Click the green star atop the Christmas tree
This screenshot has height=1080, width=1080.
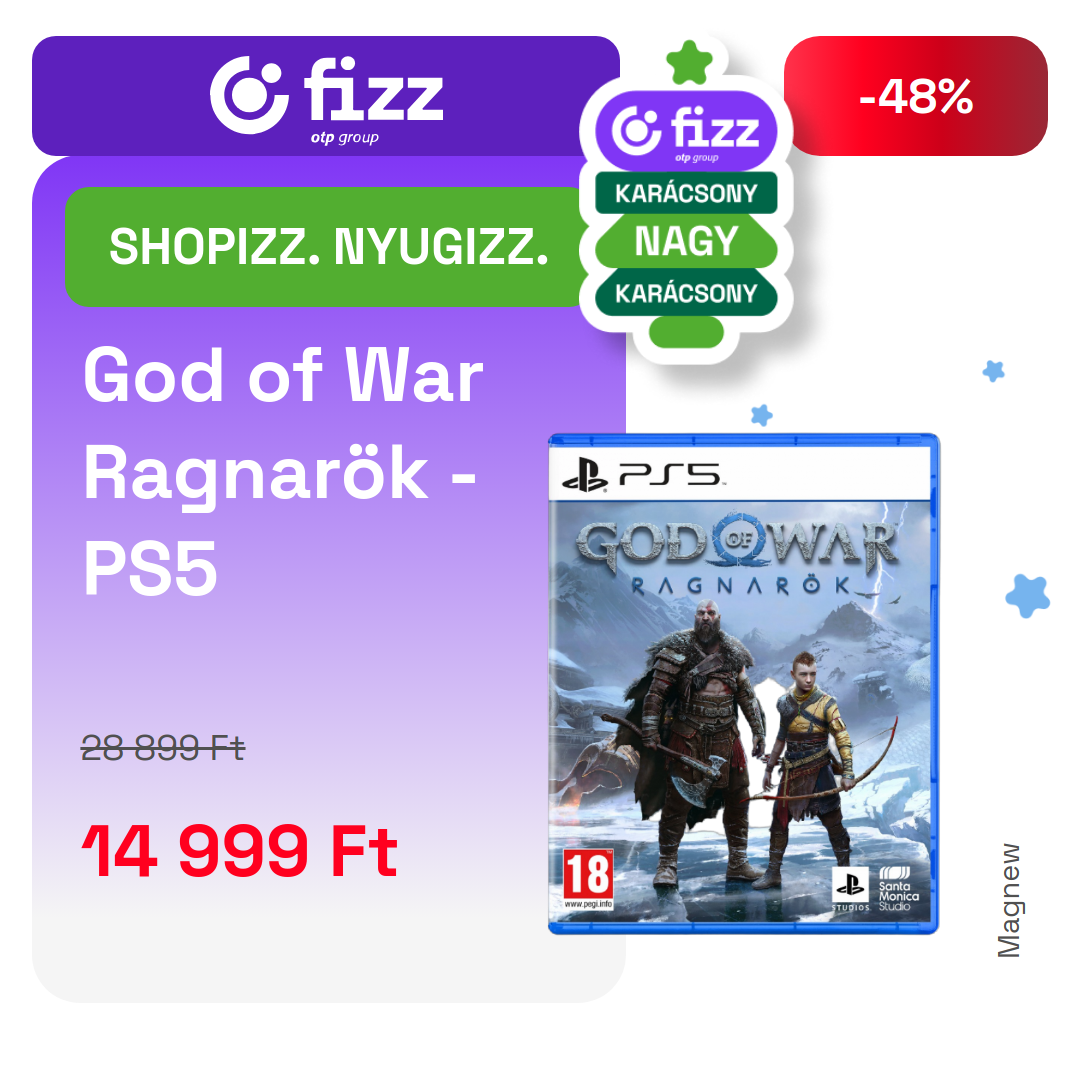[x=689, y=63]
